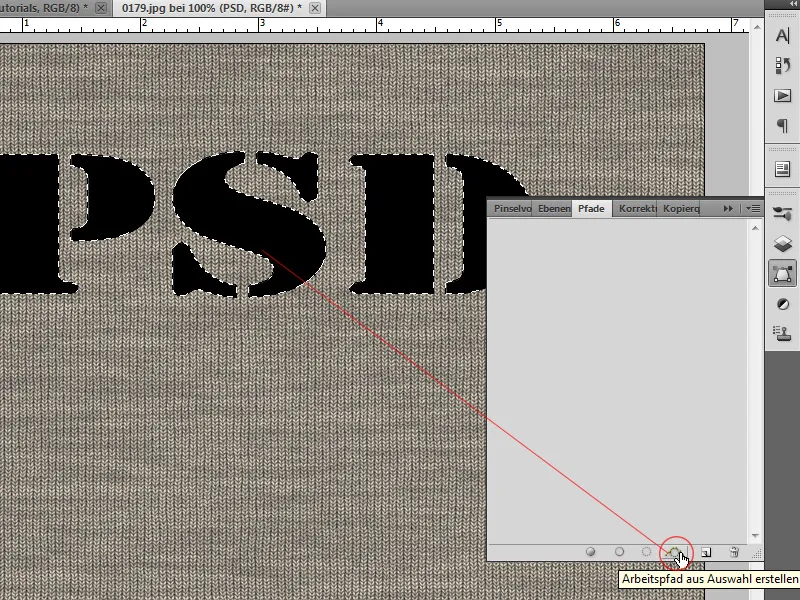The height and width of the screenshot is (600, 800).
Task: Open the Brush presets panel icon
Action: (x=782, y=213)
